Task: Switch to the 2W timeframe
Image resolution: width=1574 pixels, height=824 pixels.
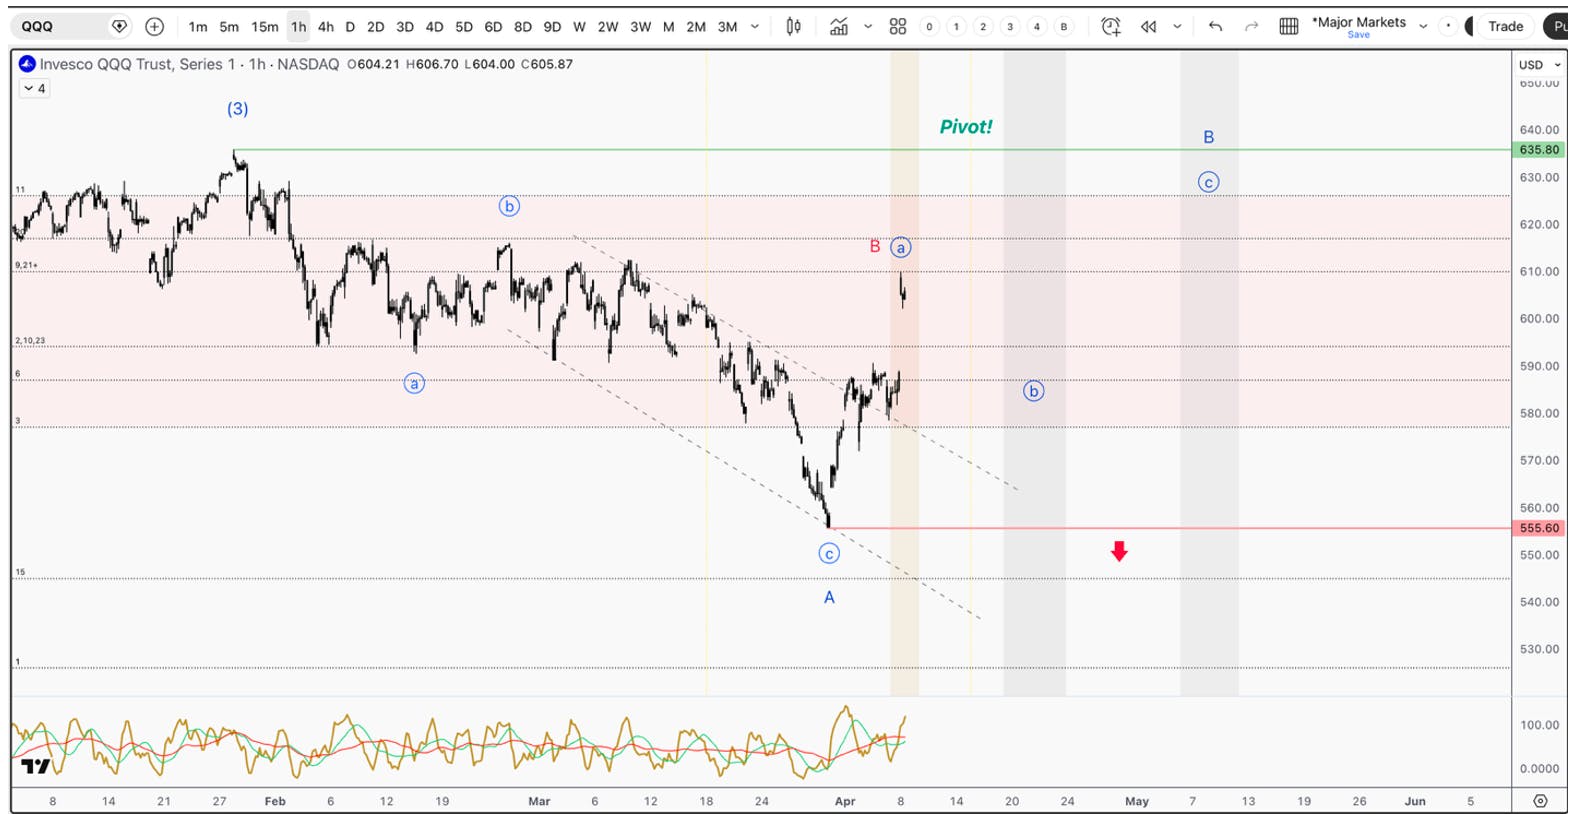Action: tap(608, 27)
